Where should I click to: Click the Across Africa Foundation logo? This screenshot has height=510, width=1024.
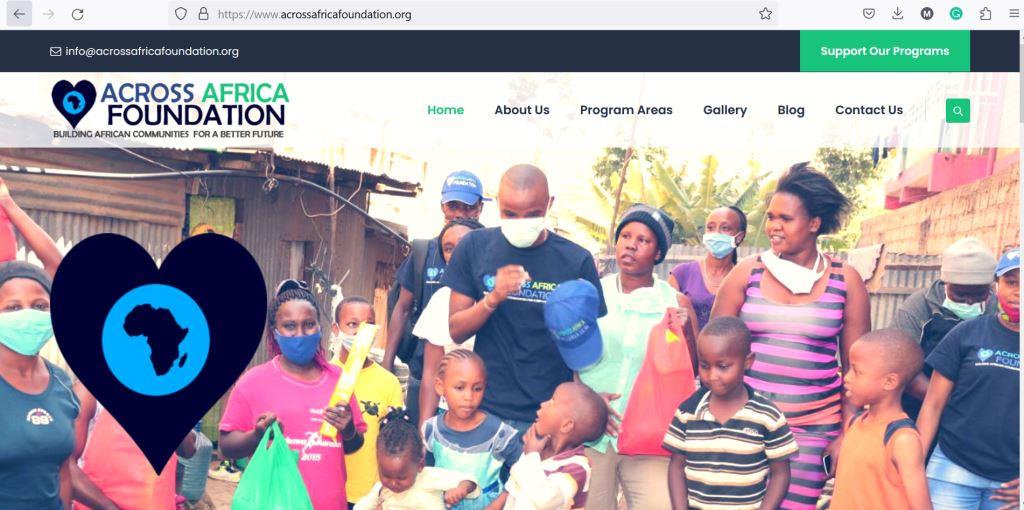170,110
